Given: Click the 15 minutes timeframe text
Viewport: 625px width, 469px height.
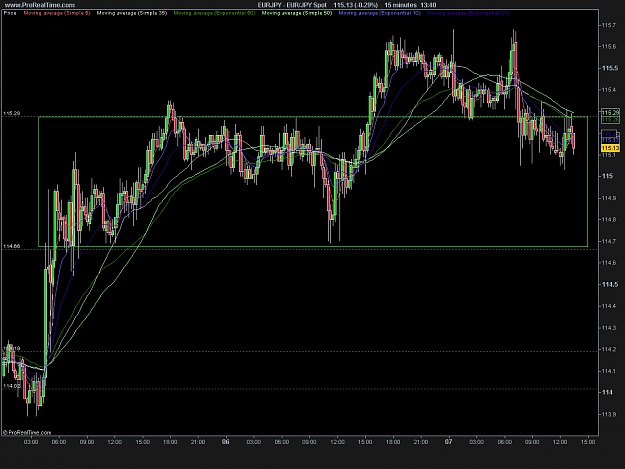Looking at the screenshot, I should tap(400, 5).
